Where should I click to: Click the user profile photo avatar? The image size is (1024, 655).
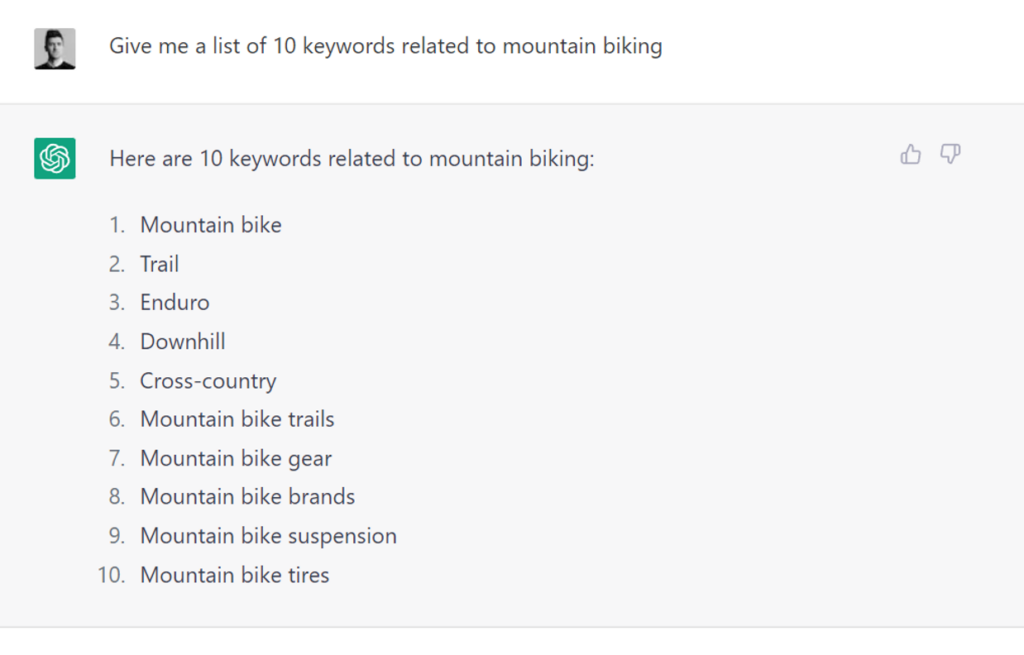[55, 48]
